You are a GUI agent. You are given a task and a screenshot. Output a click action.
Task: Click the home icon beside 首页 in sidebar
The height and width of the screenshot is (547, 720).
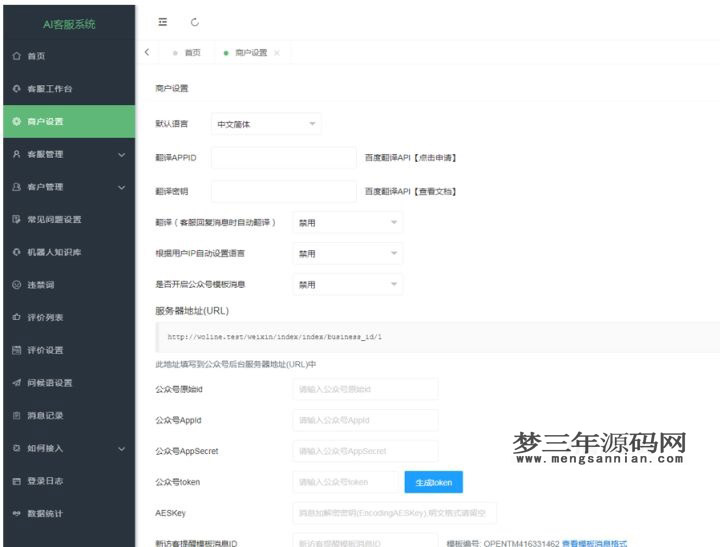17,56
